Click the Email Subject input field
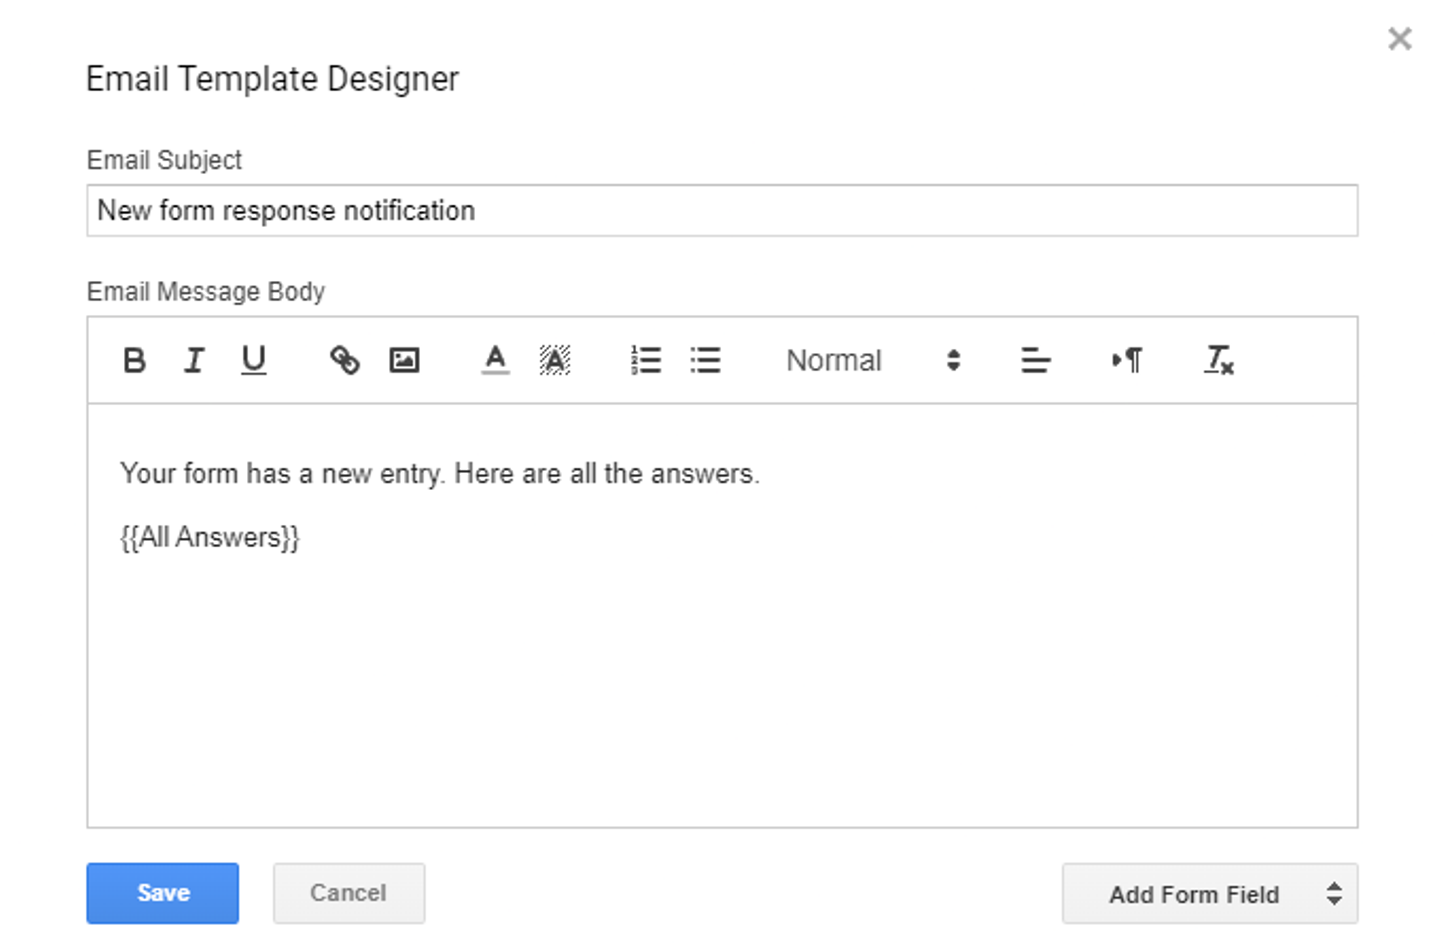1440x946 pixels. coord(721,211)
